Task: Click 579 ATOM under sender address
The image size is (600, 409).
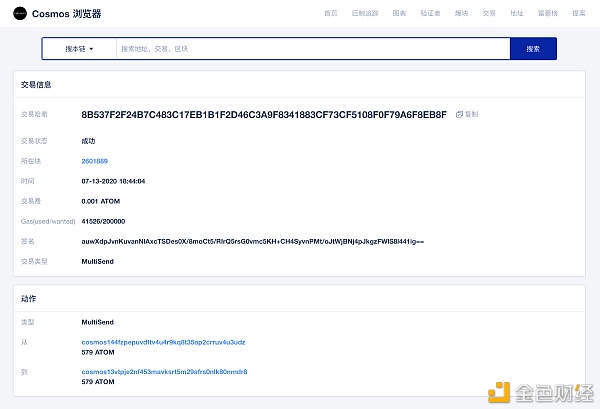Action: (98, 352)
